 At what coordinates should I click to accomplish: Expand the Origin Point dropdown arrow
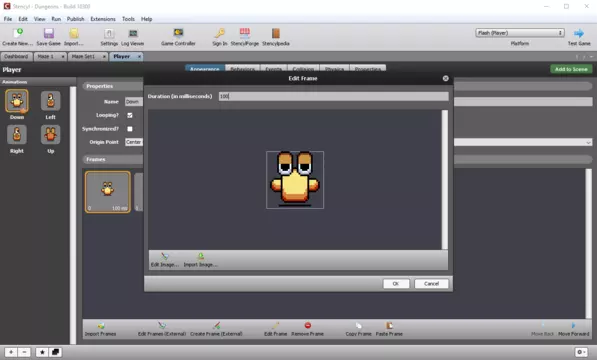[588, 142]
